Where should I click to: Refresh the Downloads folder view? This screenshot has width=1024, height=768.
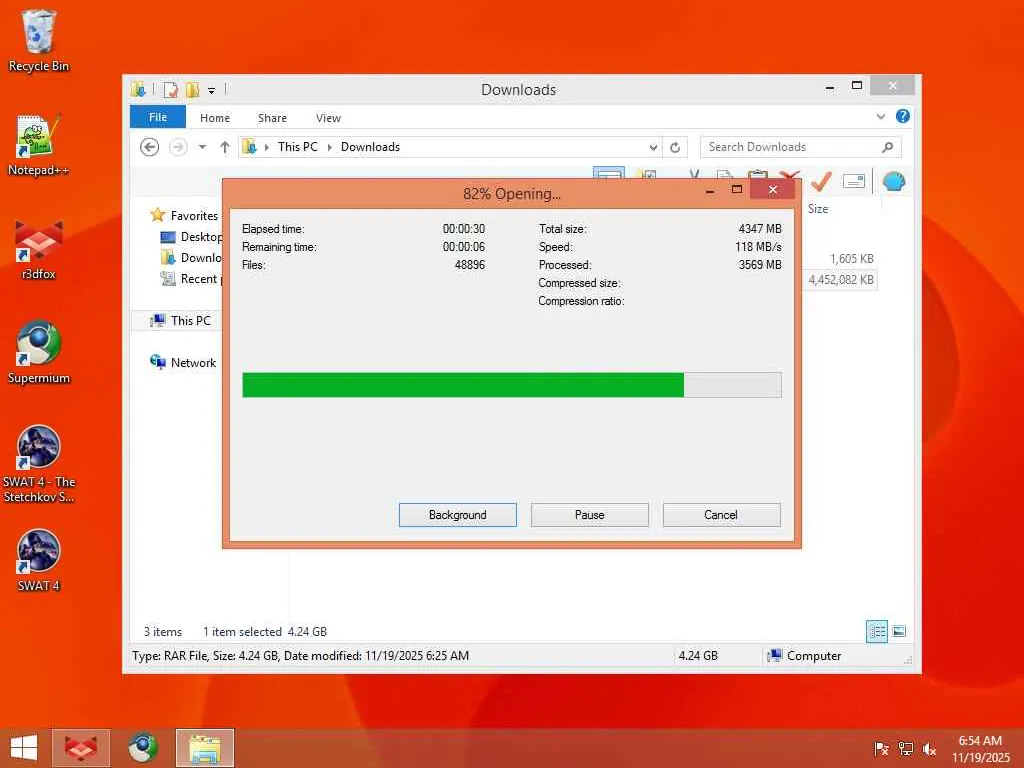(675, 148)
